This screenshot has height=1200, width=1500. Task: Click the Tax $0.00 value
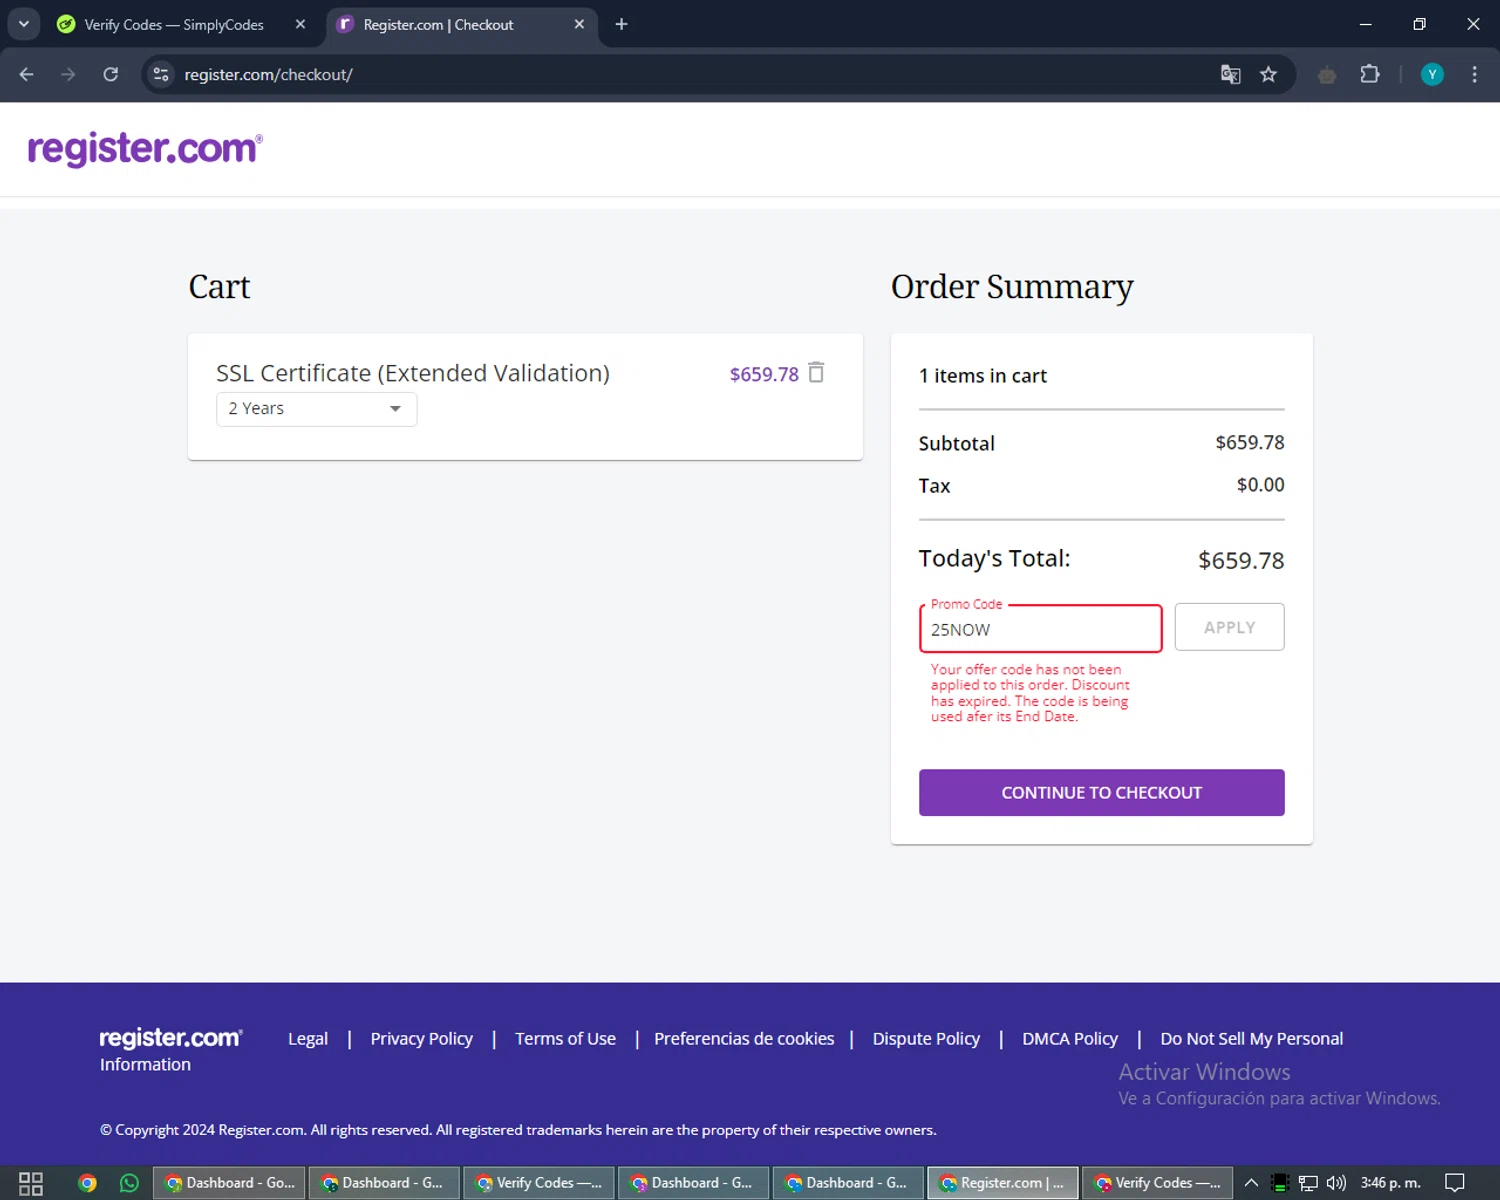click(x=1260, y=485)
